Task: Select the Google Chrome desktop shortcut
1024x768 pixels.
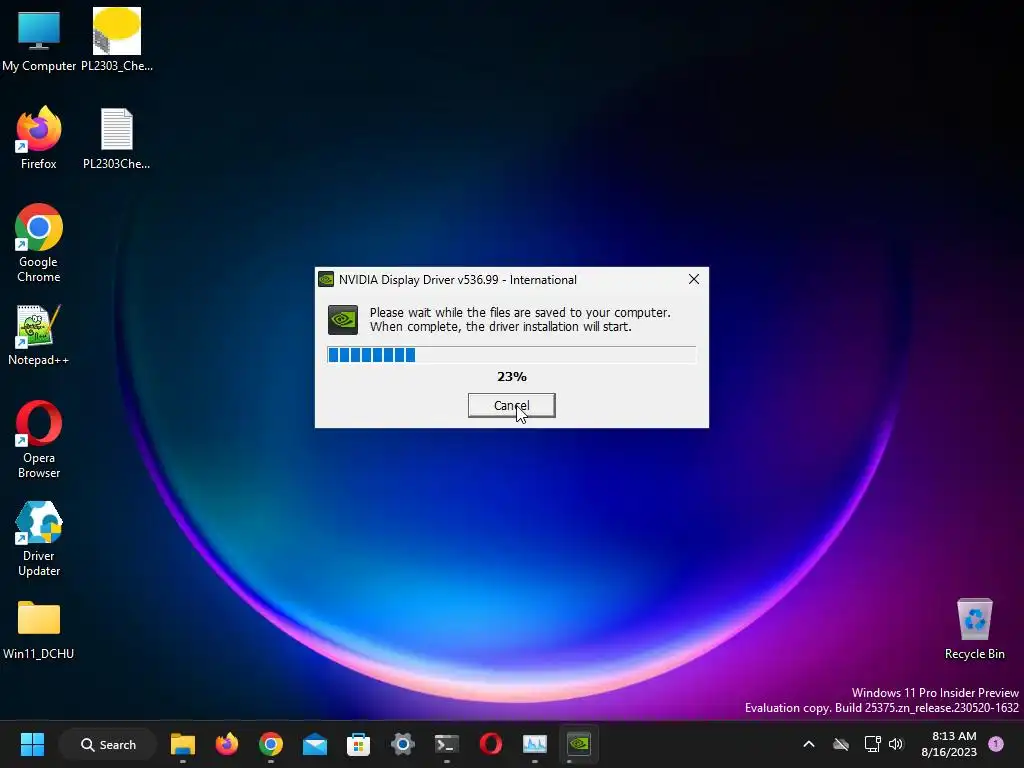Action: (39, 243)
